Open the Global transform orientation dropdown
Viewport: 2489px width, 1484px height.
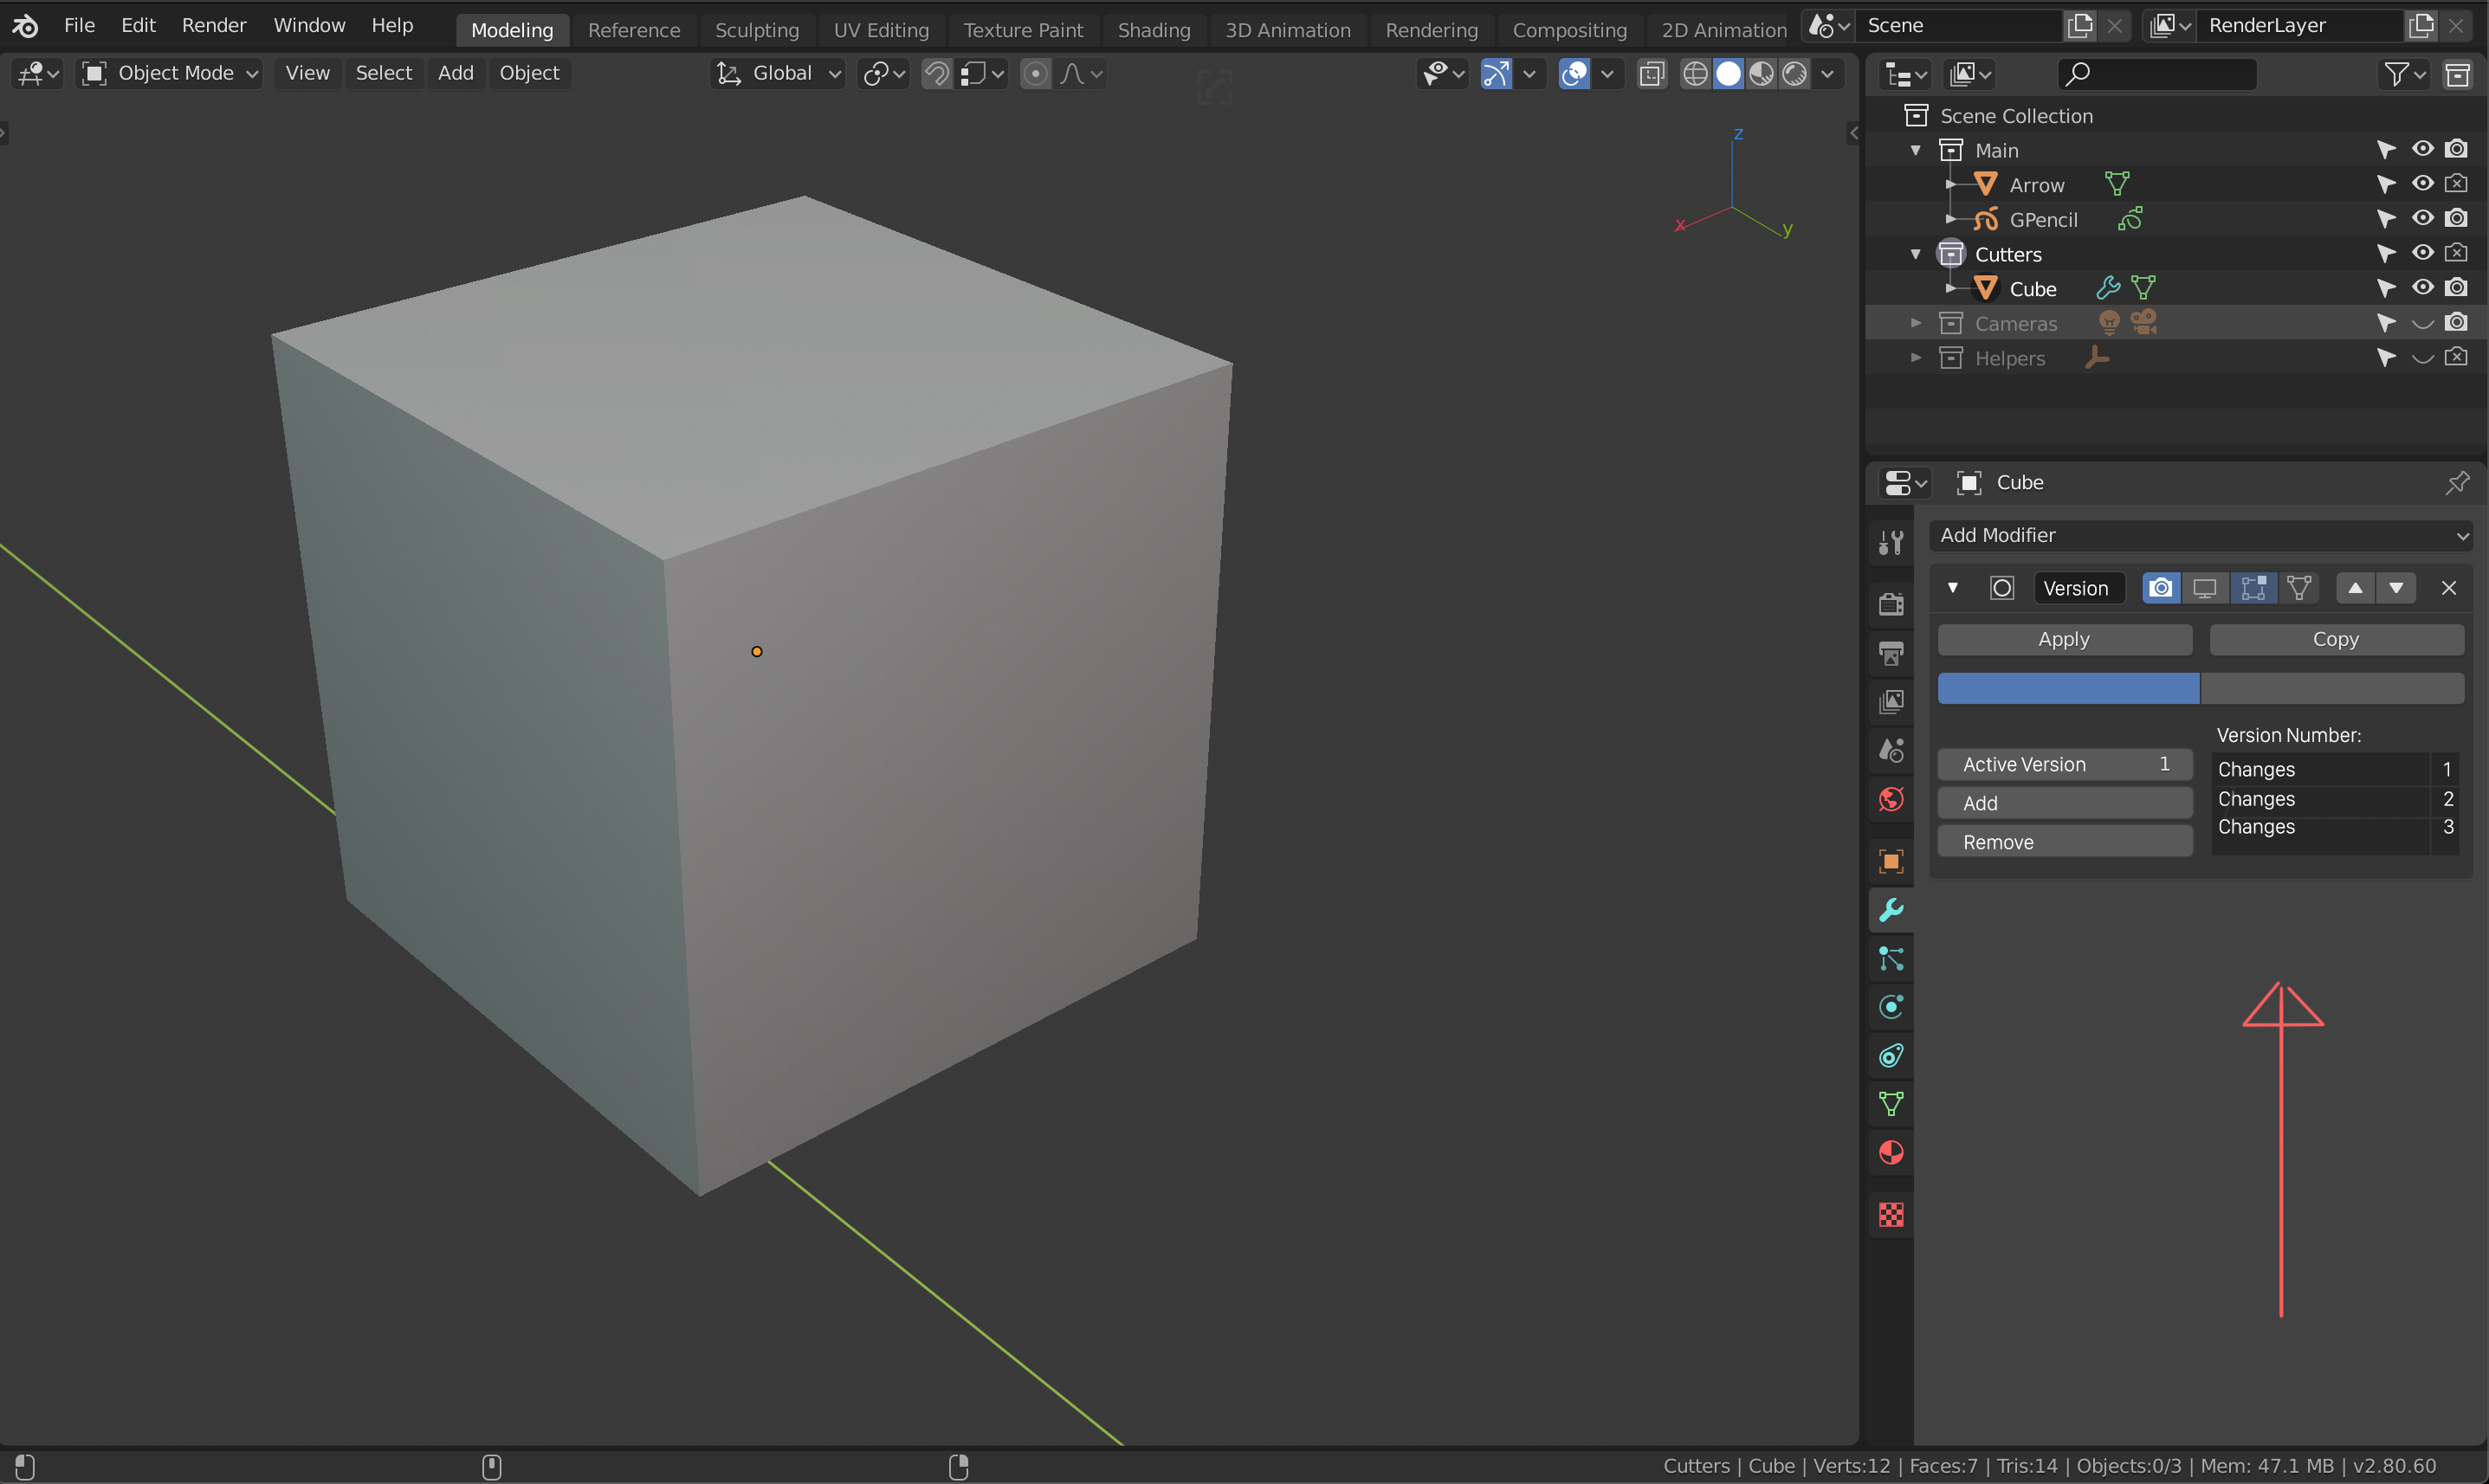(778, 73)
